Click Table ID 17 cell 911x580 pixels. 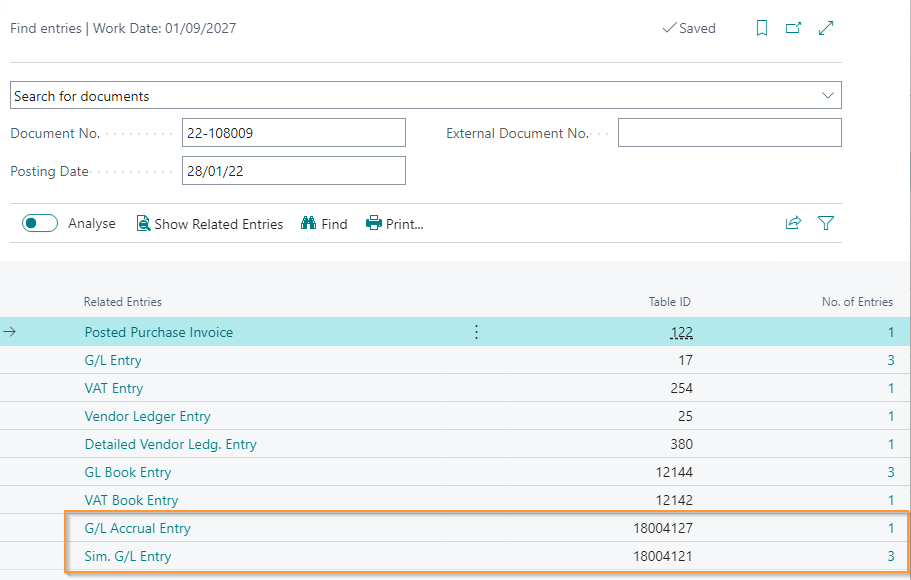pyautogui.click(x=686, y=360)
